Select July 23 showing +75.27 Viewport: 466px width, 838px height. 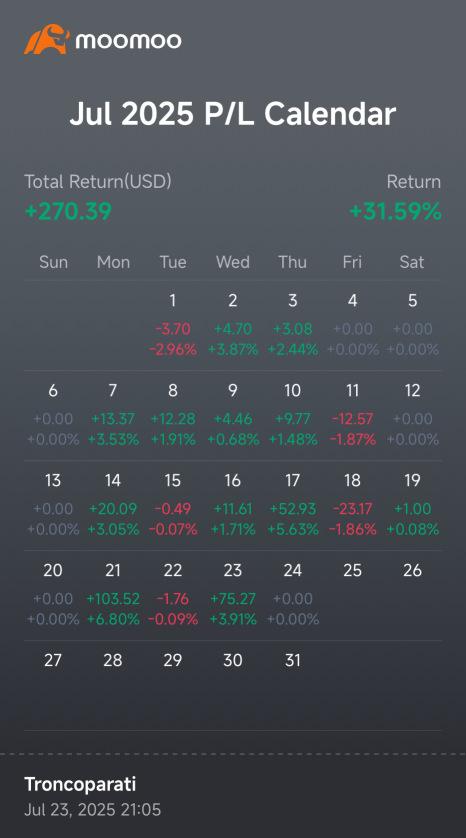tap(232, 595)
